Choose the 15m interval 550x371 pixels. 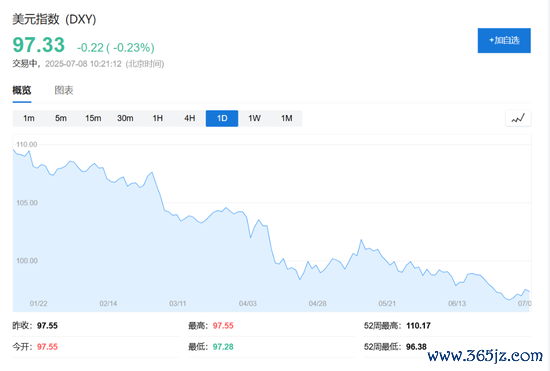(93, 118)
